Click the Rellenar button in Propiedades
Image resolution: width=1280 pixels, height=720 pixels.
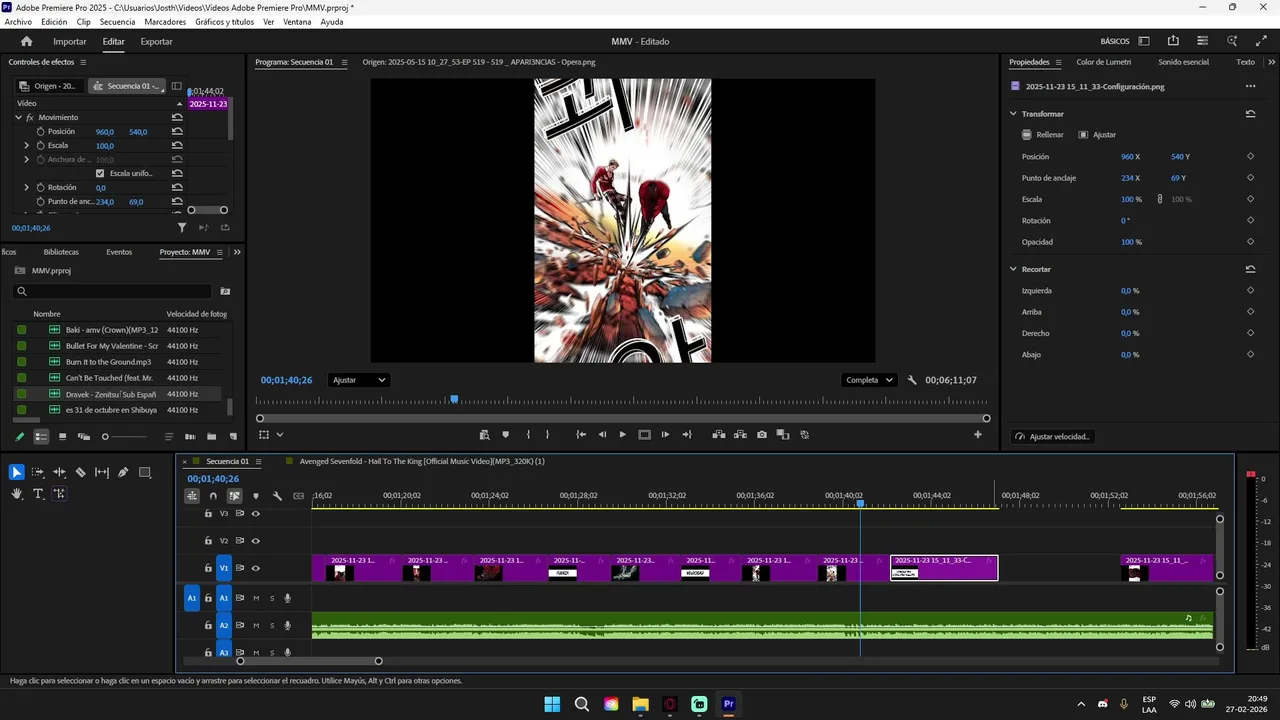1042,135
